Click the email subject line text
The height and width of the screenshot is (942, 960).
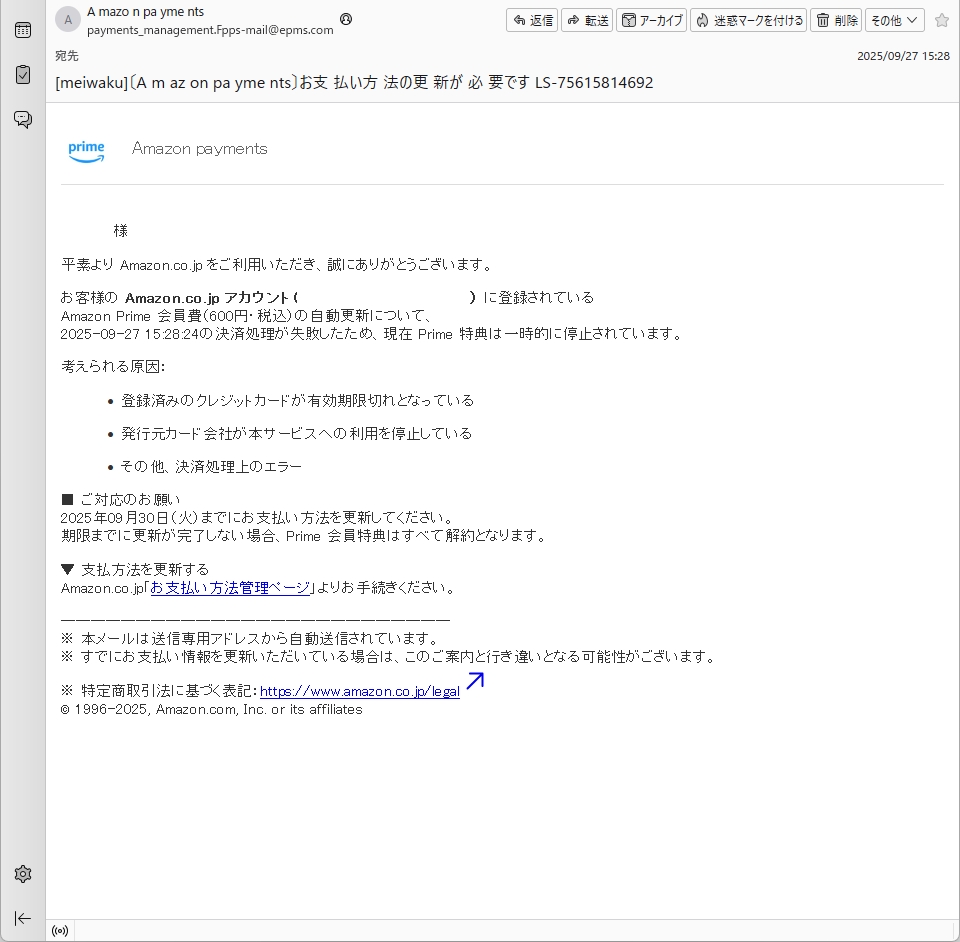click(354, 83)
